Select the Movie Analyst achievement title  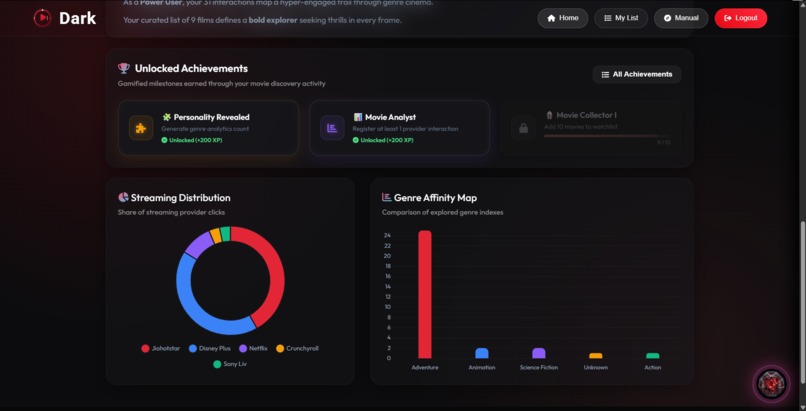point(391,117)
